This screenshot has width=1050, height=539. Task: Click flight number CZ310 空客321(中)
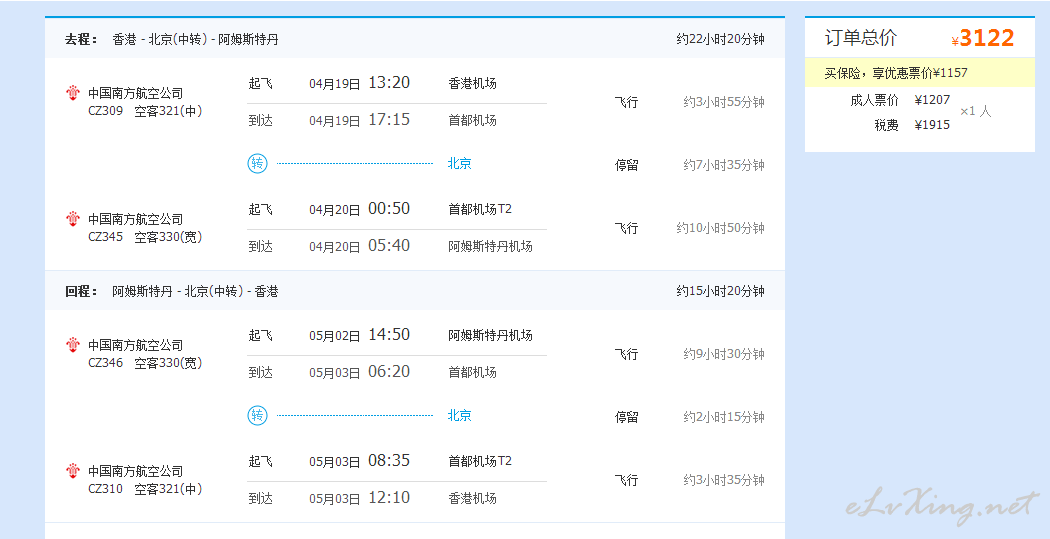(145, 489)
